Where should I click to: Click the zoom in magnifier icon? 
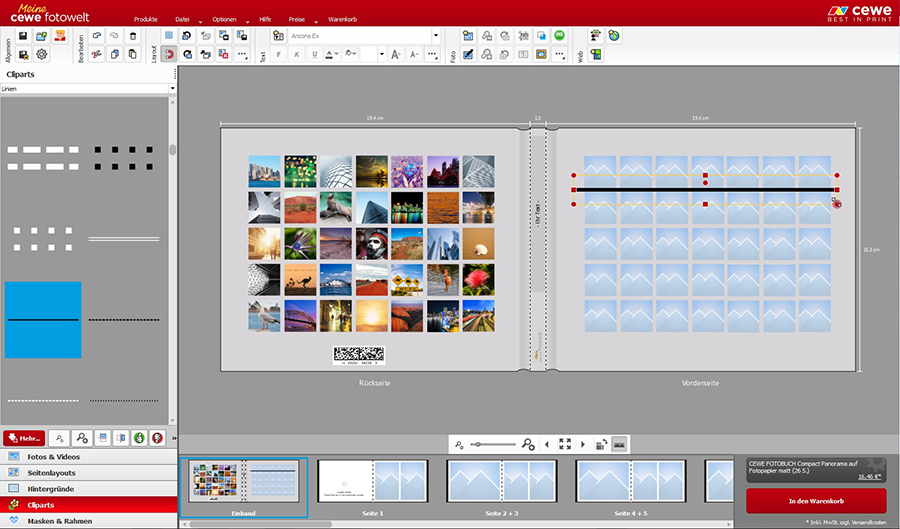(x=528, y=444)
